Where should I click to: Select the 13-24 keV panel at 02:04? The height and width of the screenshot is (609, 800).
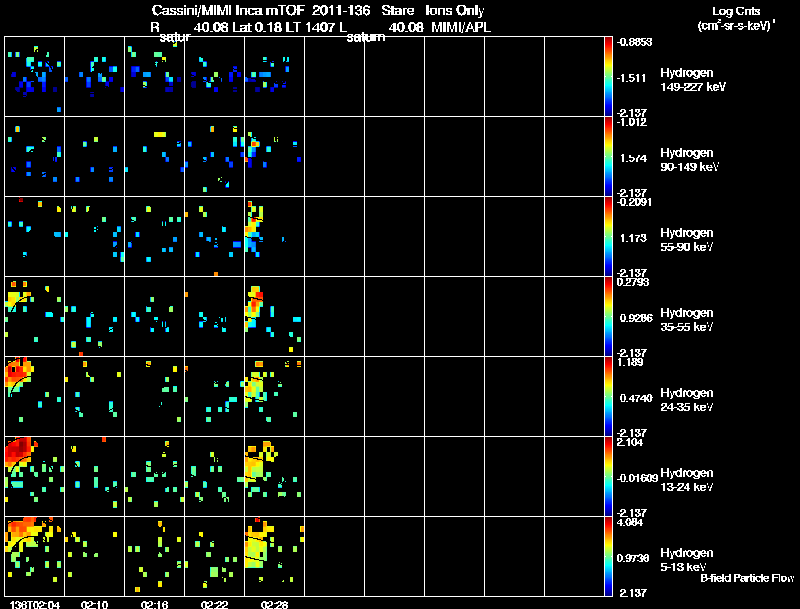[35, 476]
